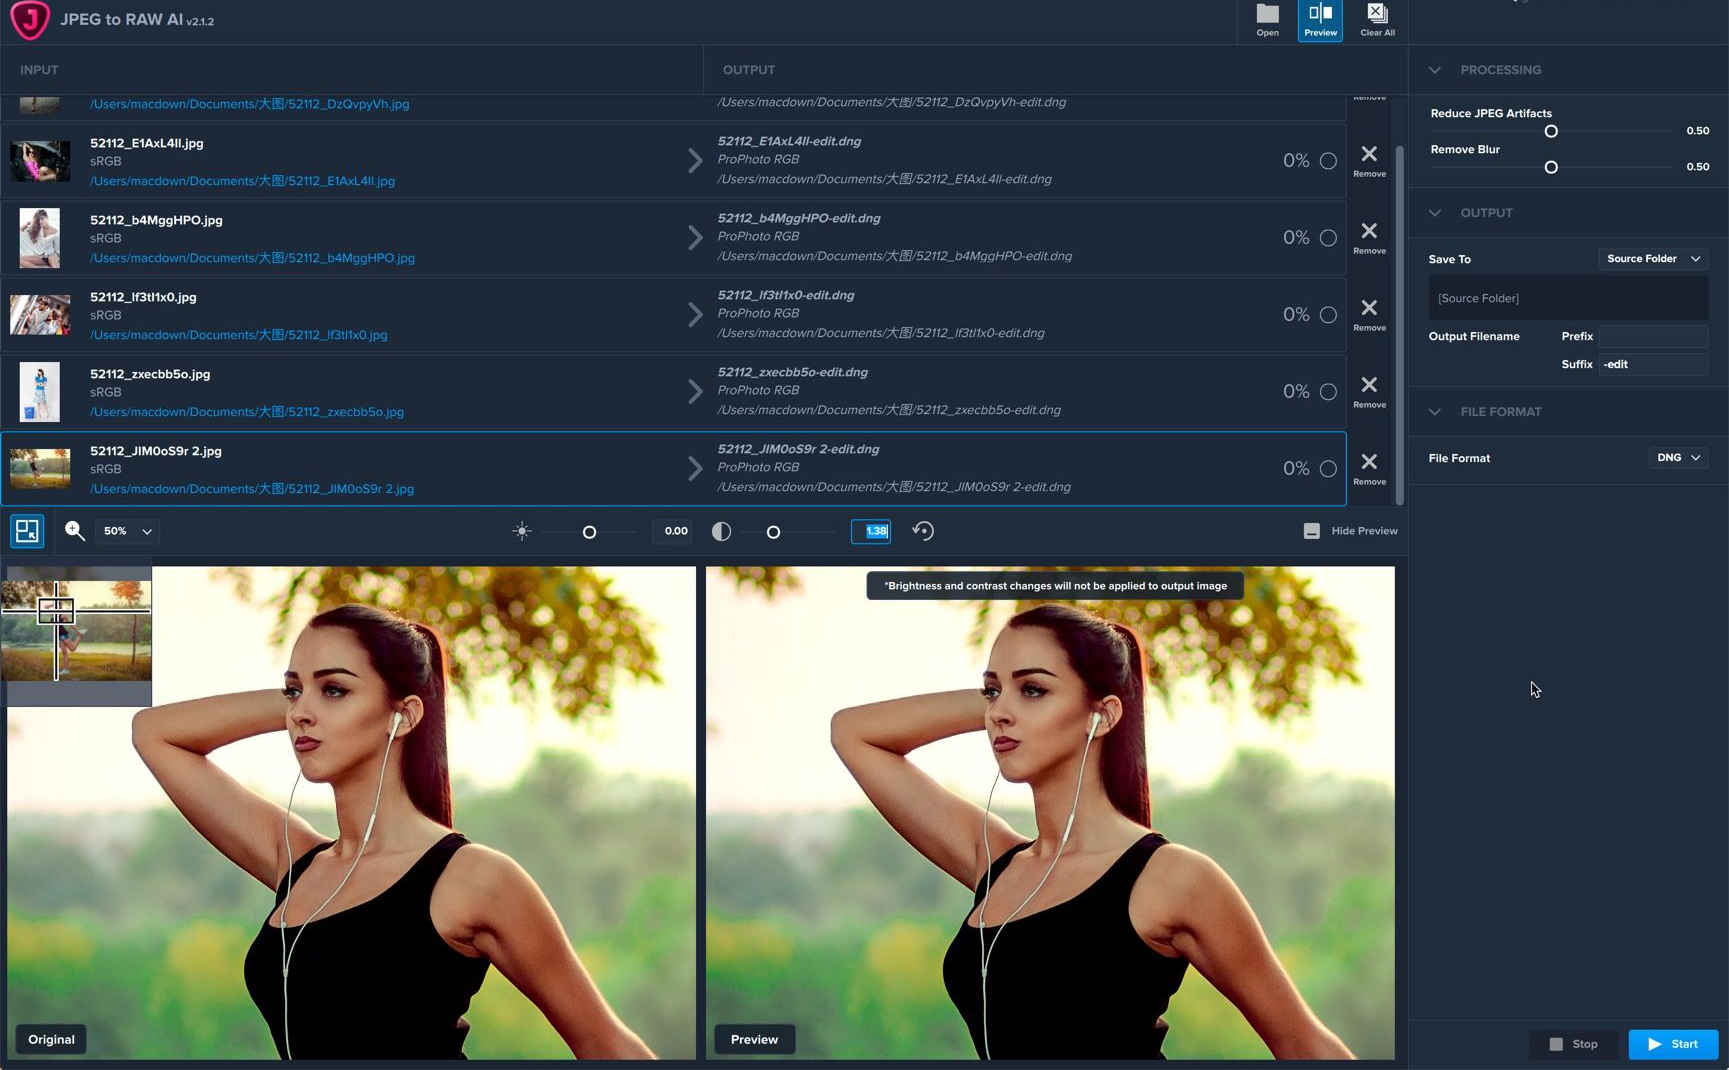Viewport: 1729px width, 1070px height.
Task: Toggle the Preview mode button
Action: click(x=1320, y=20)
